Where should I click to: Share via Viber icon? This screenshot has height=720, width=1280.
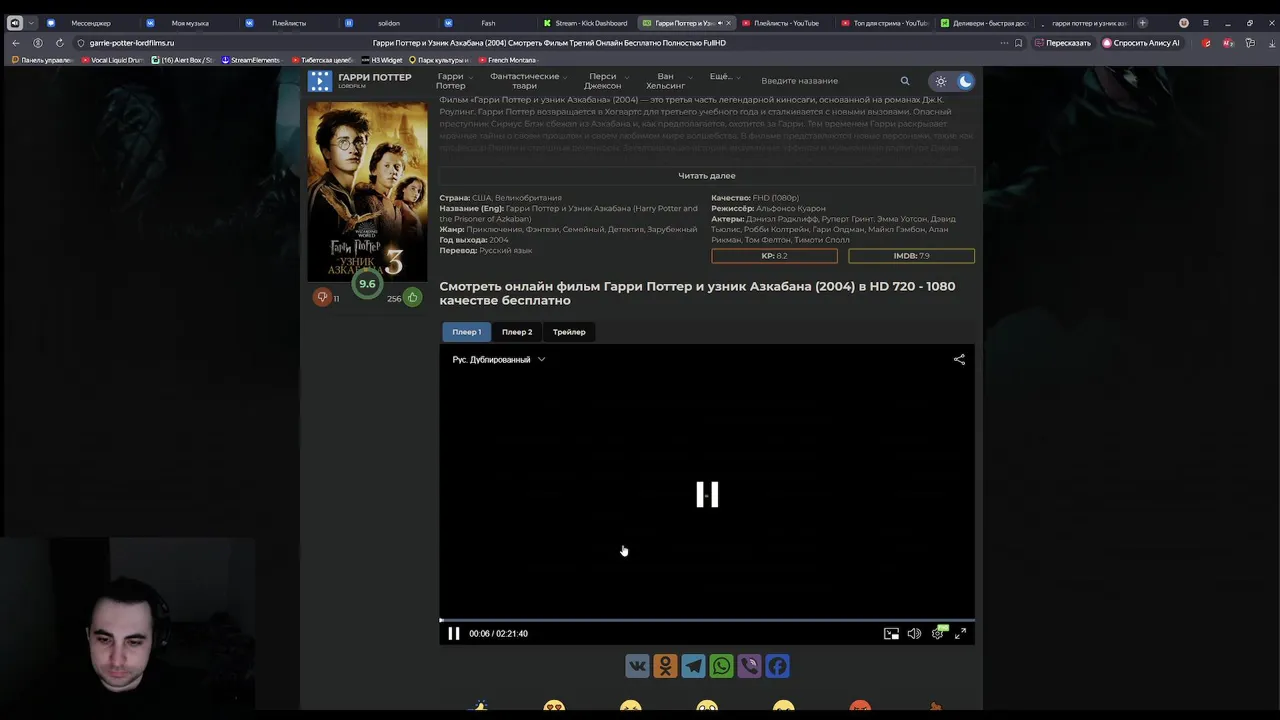749,665
